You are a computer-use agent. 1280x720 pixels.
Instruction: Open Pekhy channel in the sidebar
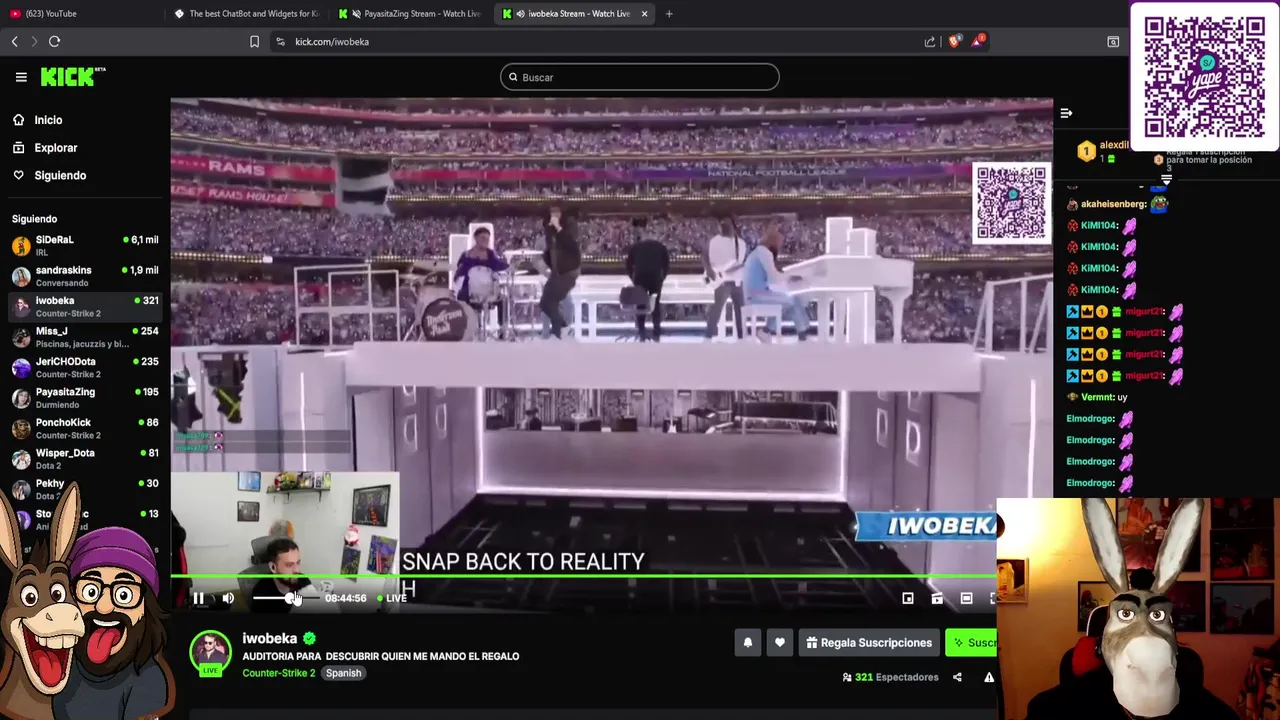pyautogui.click(x=85, y=489)
